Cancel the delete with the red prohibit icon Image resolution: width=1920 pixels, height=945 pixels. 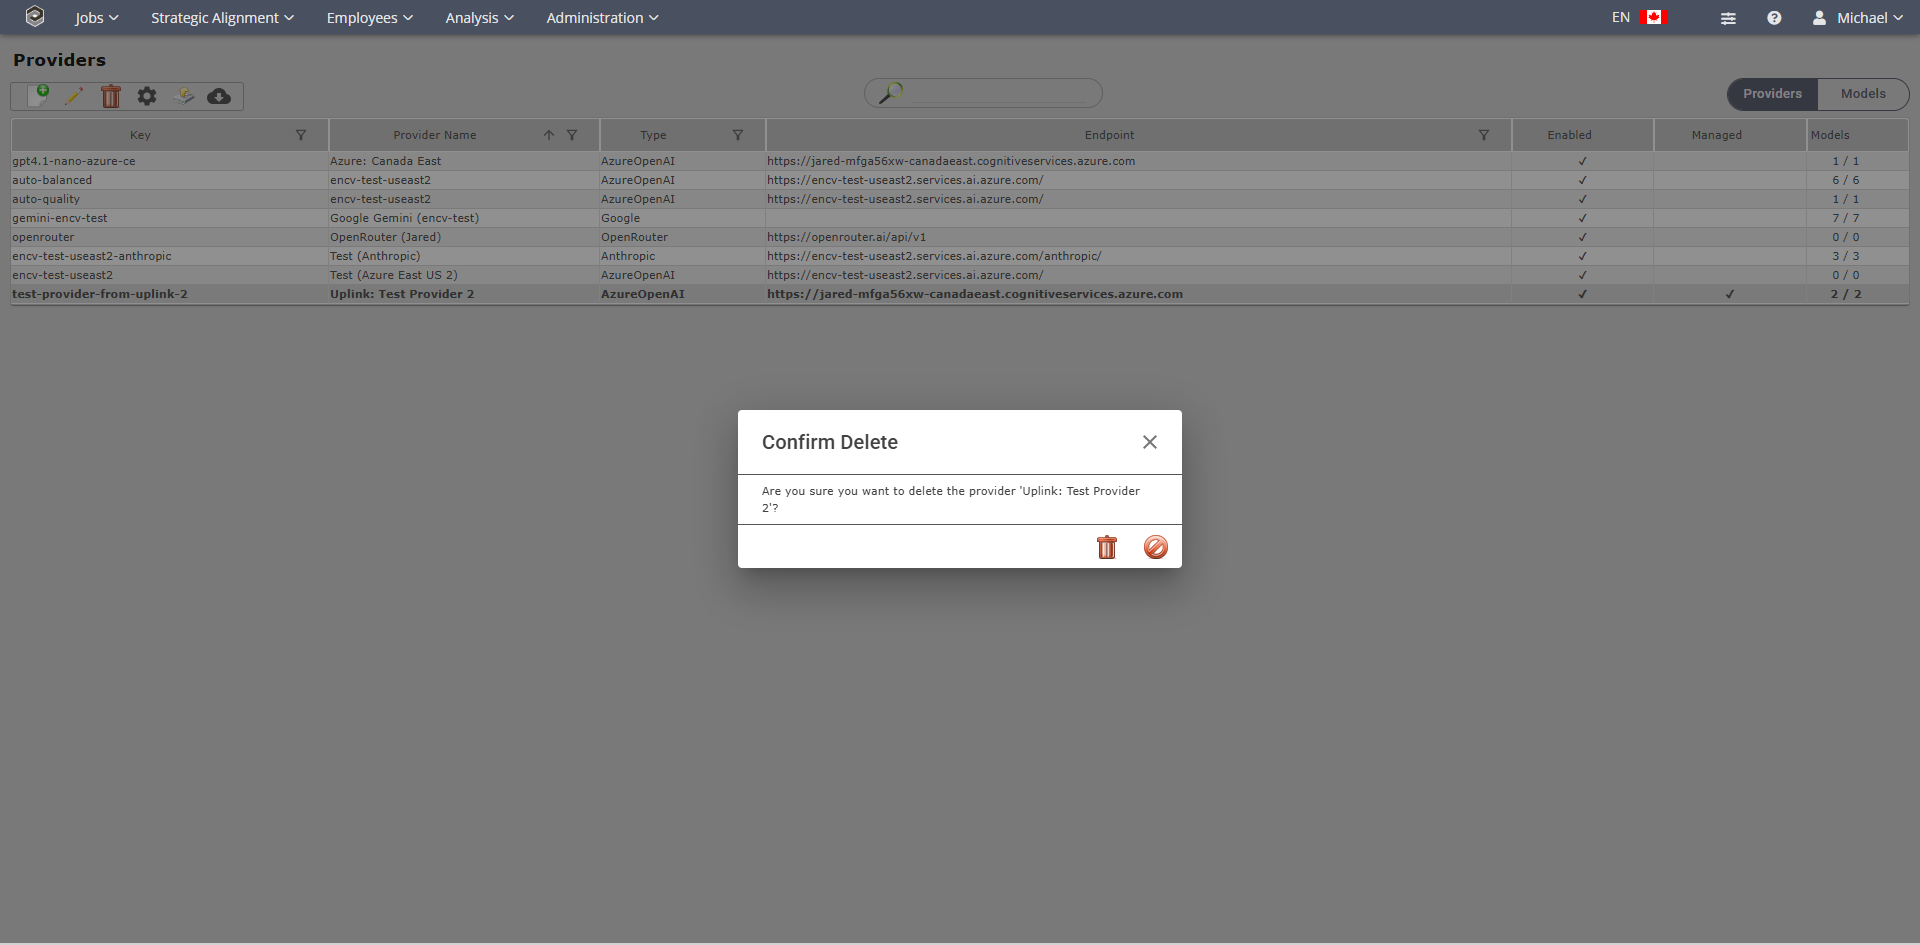click(1155, 547)
